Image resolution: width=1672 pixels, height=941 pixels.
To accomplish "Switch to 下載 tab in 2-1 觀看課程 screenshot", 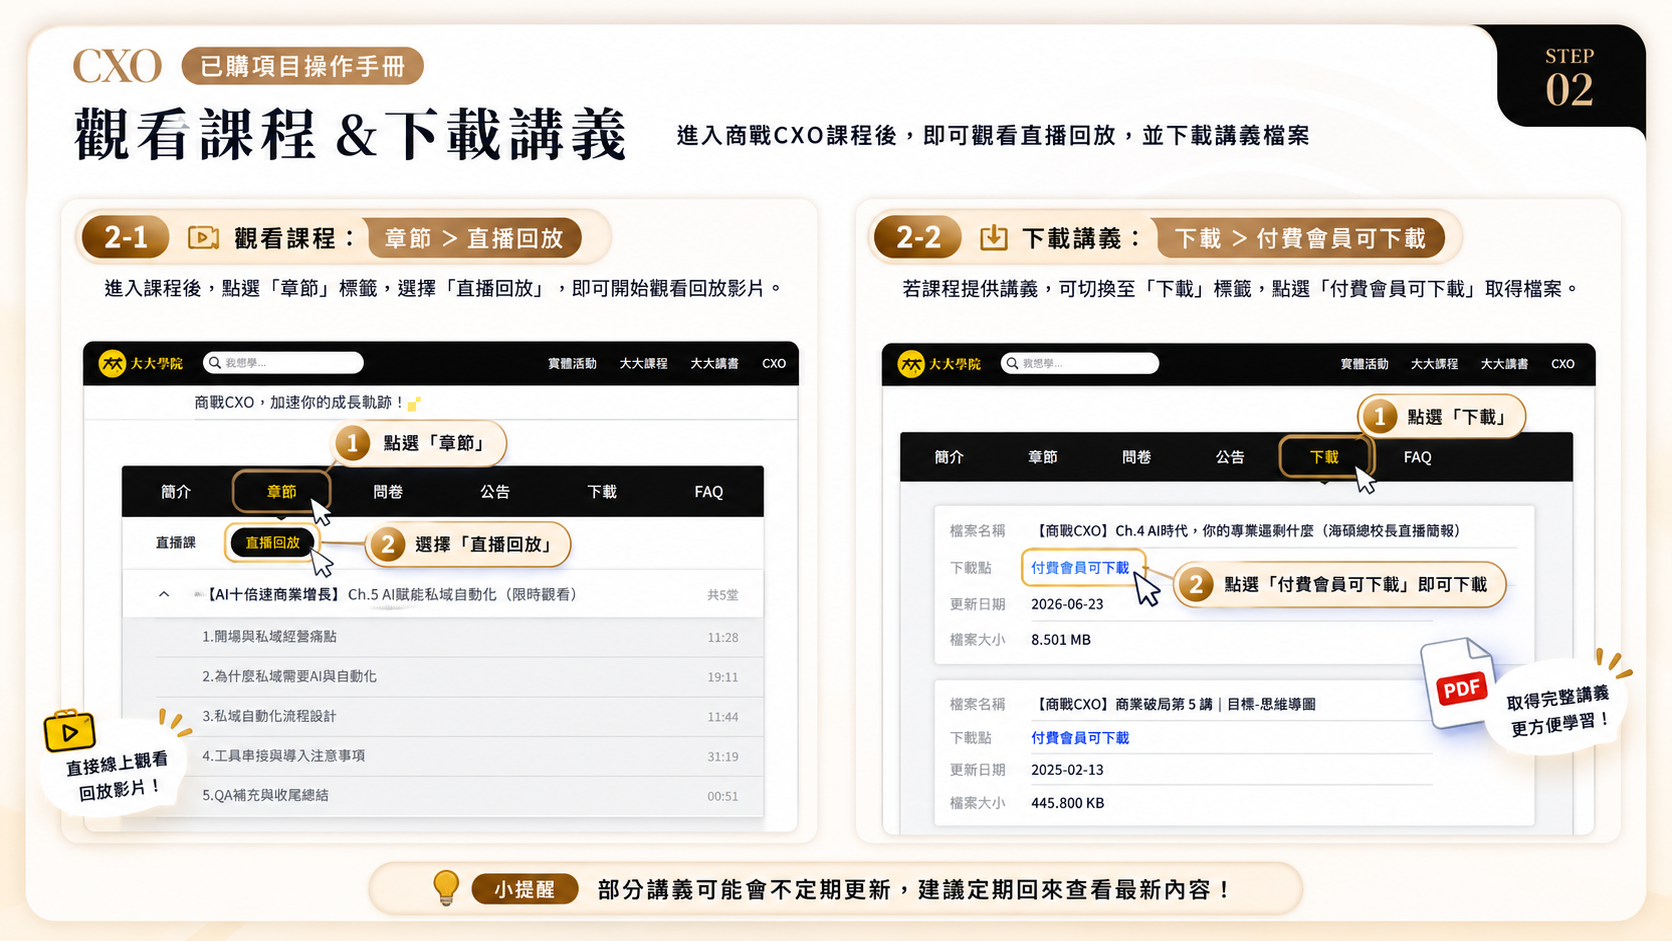I will (x=602, y=492).
